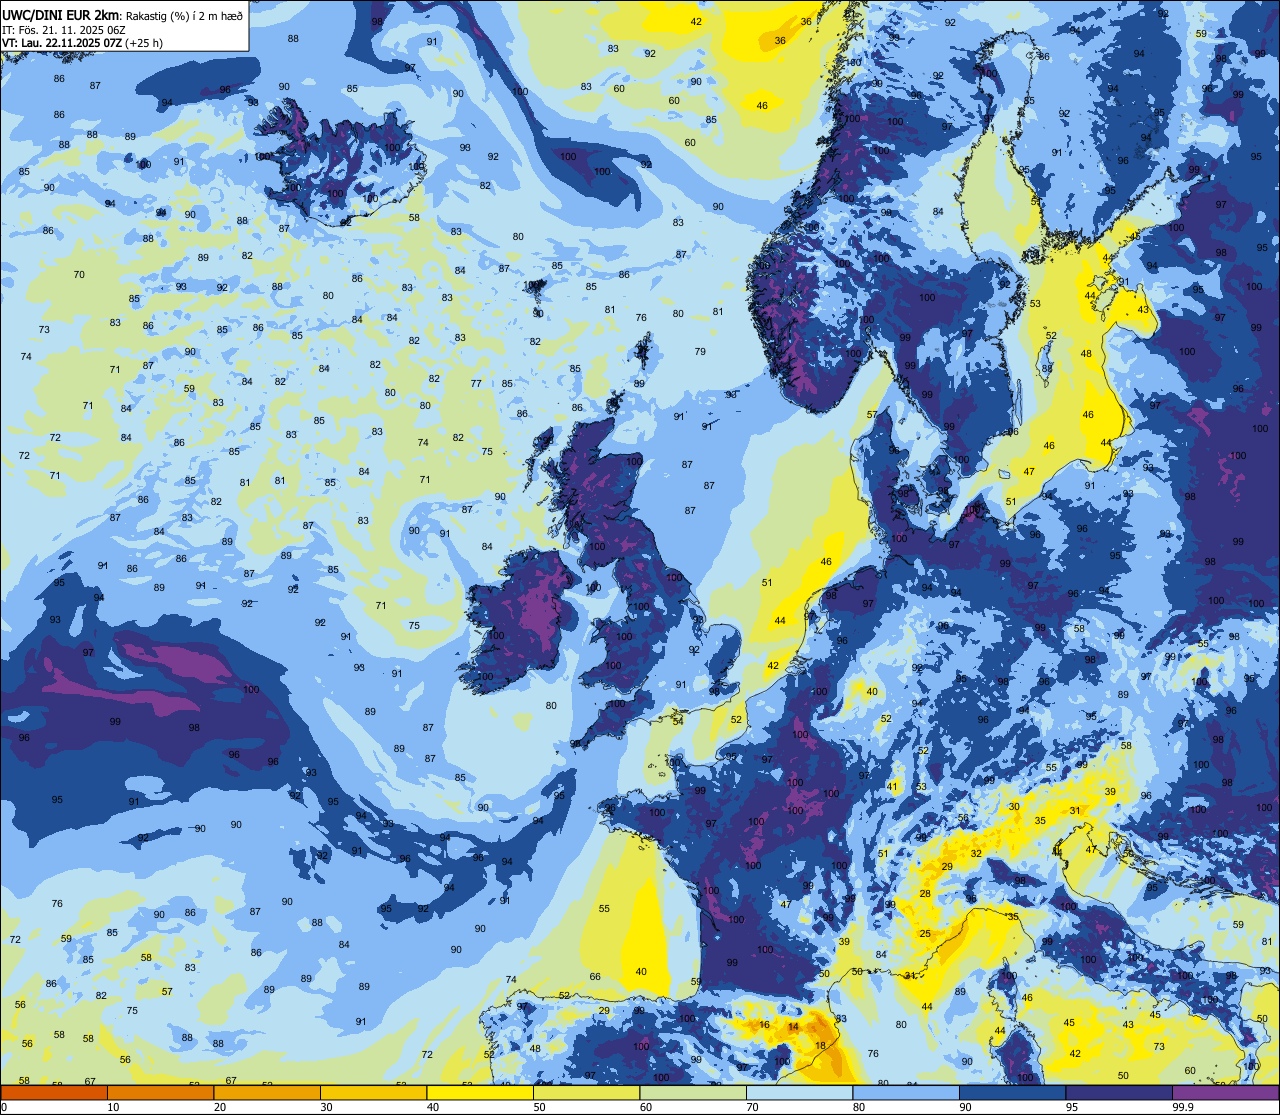Click the '25' humidity value on the map

(925, 933)
